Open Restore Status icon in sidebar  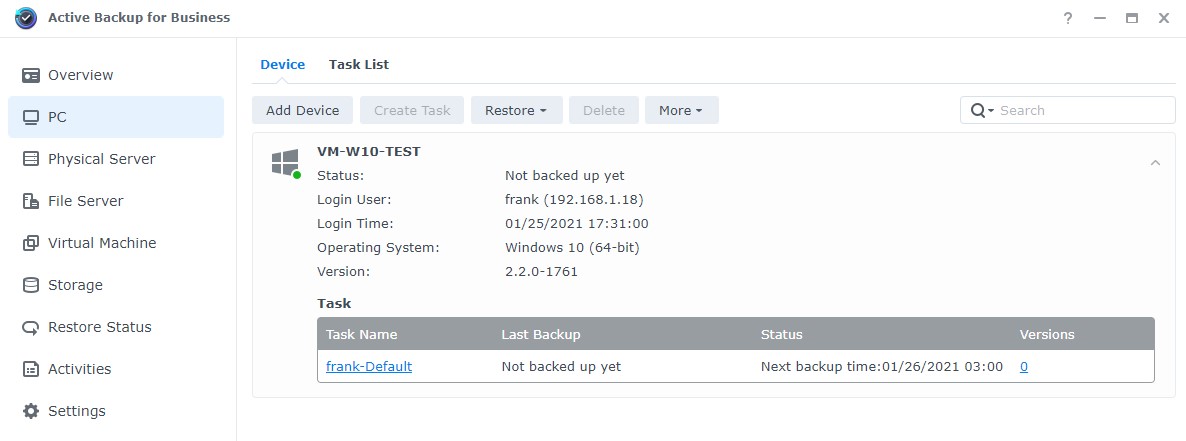pyautogui.click(x=31, y=328)
